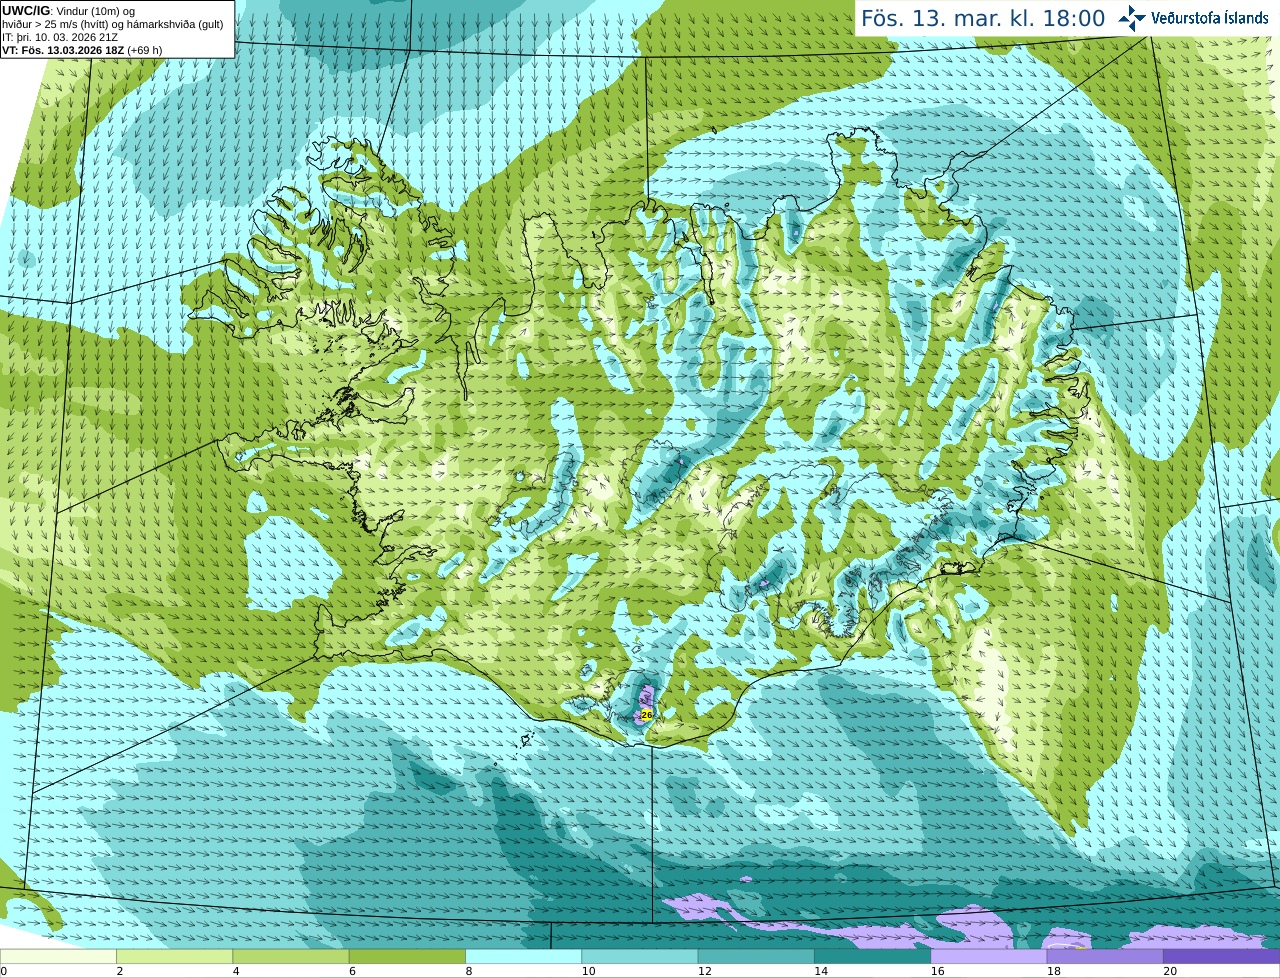Click the '18' label on the wind scale
1280x978 pixels.
tap(1054, 971)
